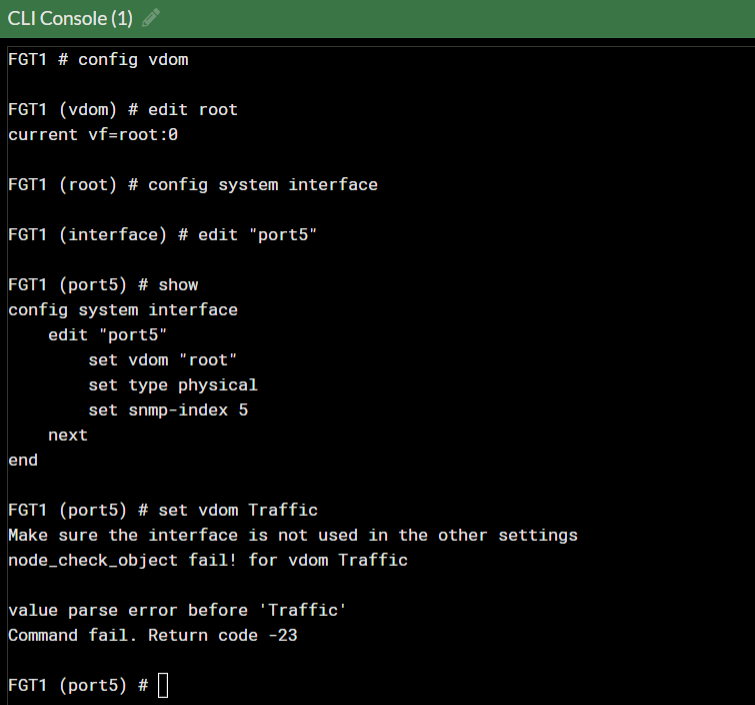Click the 'config system interface' prompt command line
The width and height of the screenshot is (755, 705).
coord(193,184)
